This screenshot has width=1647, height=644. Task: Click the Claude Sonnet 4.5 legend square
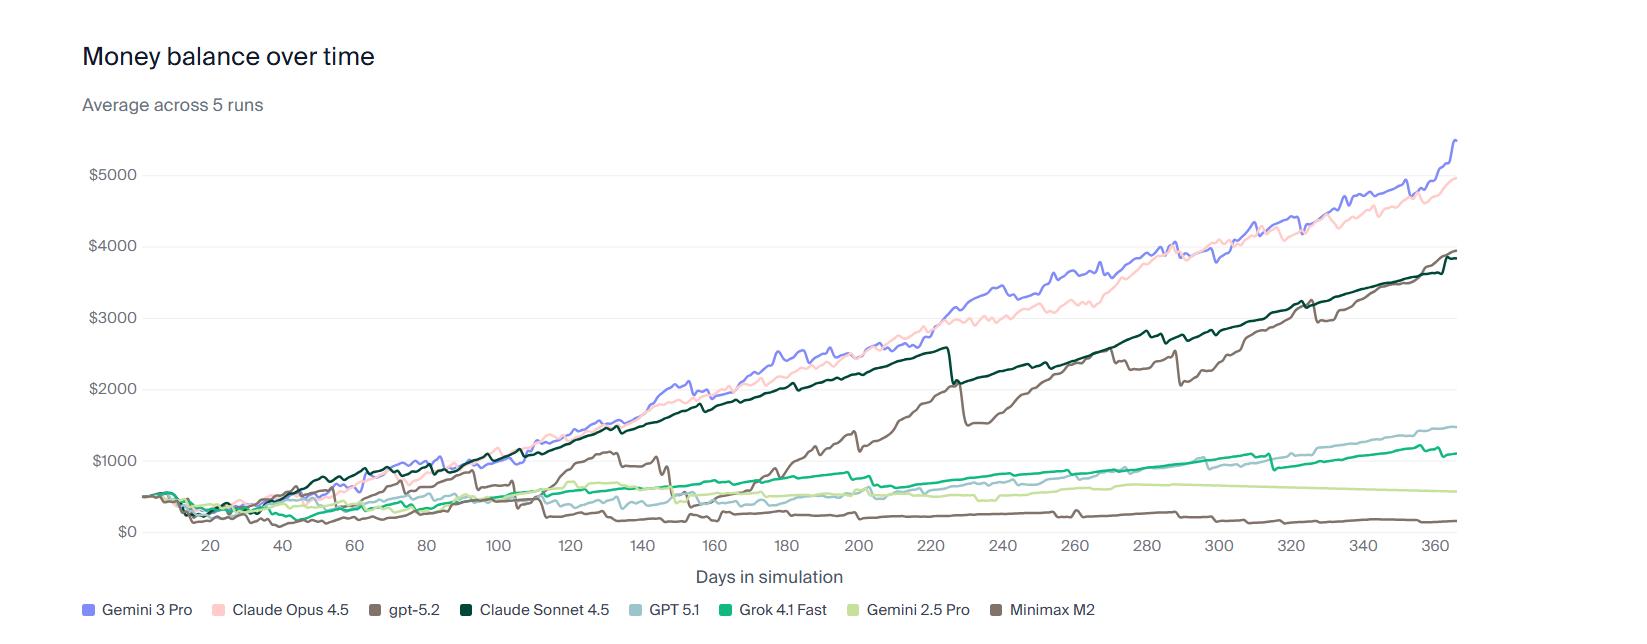[466, 610]
